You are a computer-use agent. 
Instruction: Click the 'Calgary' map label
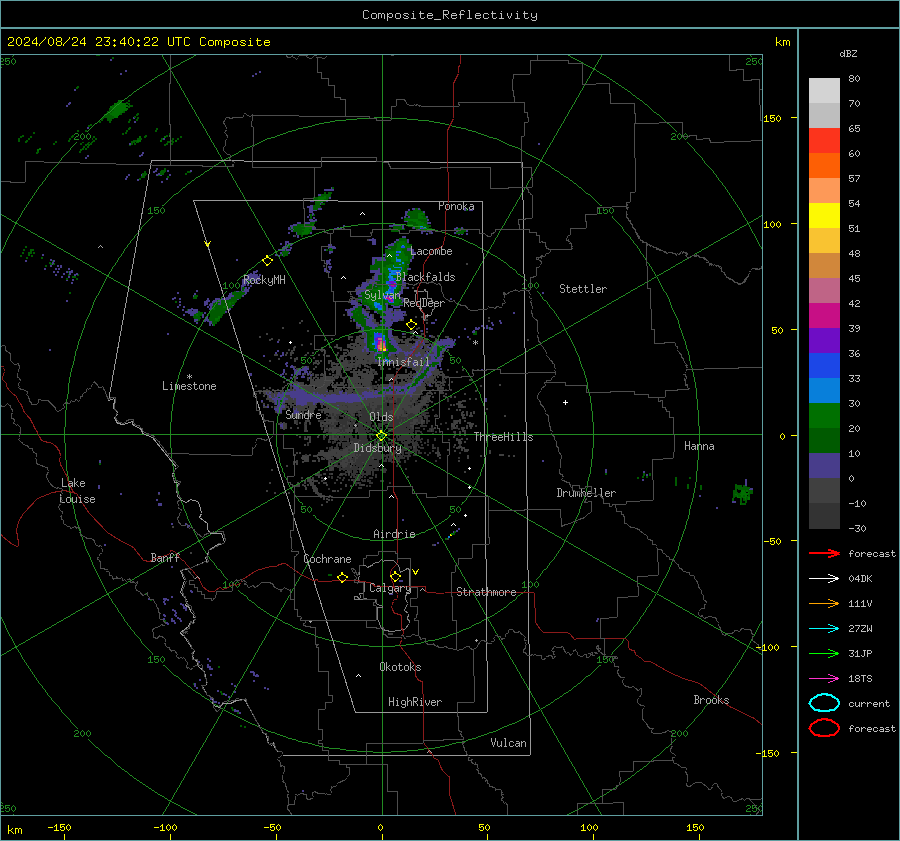(x=390, y=588)
